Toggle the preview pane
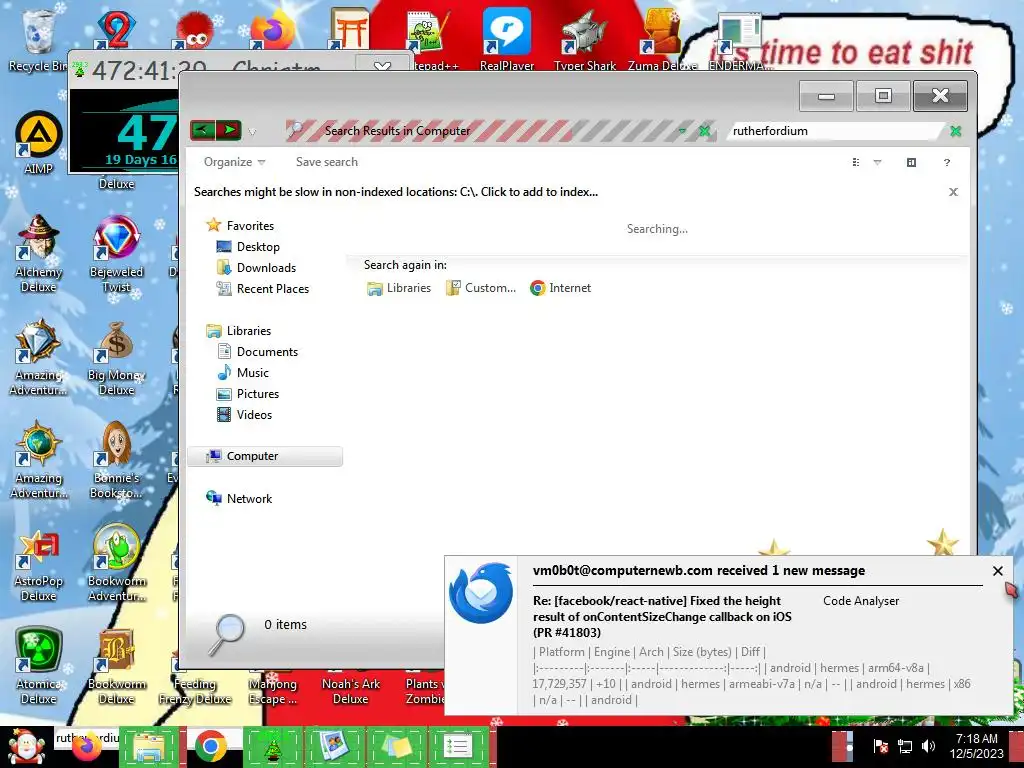Image resolution: width=1024 pixels, height=768 pixels. point(912,162)
